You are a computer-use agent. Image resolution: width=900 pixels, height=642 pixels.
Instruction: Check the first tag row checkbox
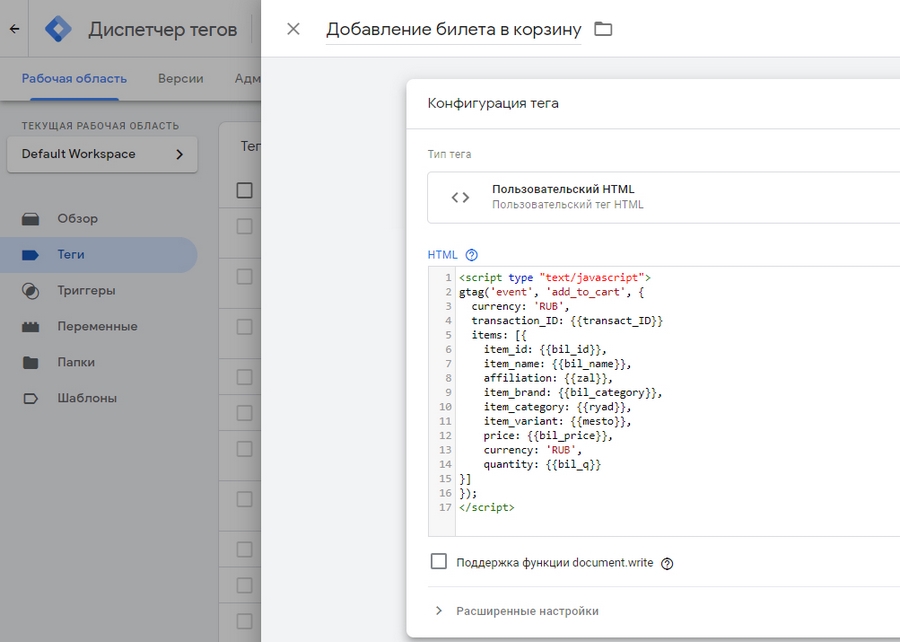click(x=242, y=226)
